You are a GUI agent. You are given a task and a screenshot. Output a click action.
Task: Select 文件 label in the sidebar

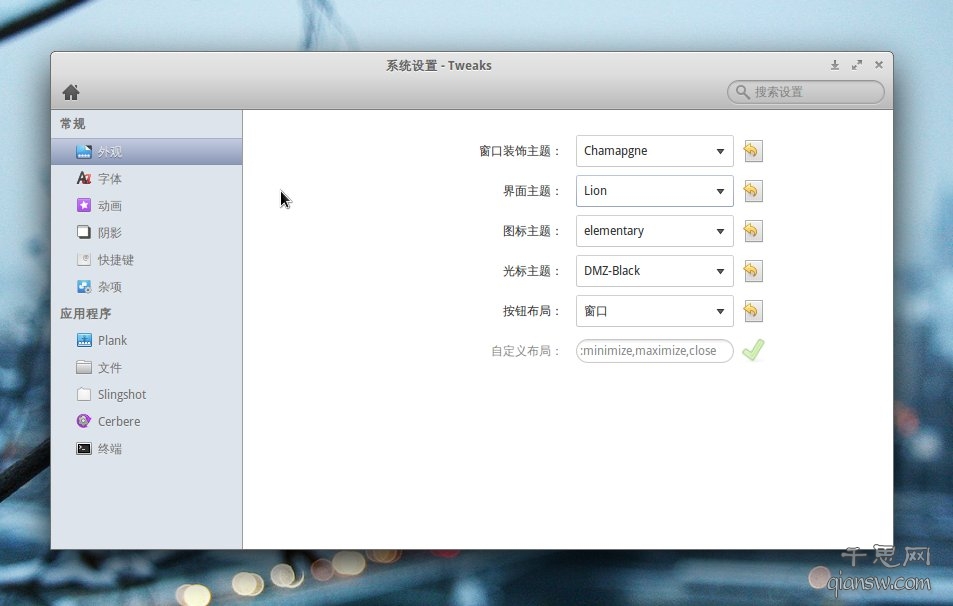coord(110,368)
